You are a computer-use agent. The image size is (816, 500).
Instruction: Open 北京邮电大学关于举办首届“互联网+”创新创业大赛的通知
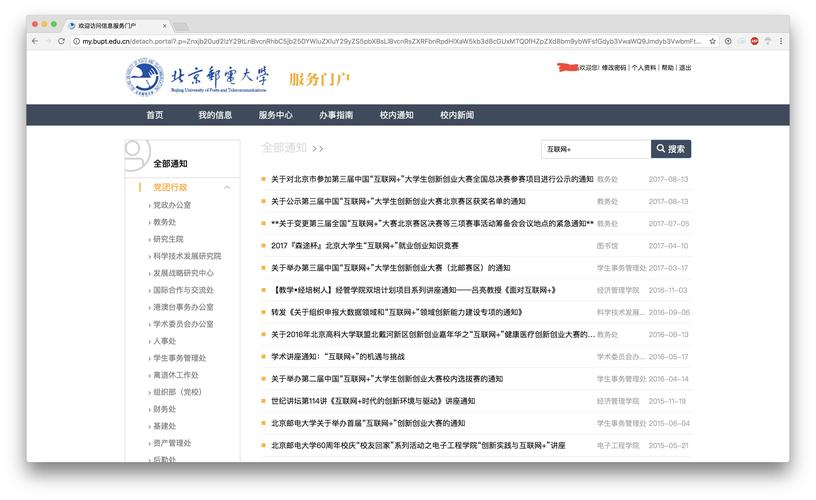click(x=368, y=424)
